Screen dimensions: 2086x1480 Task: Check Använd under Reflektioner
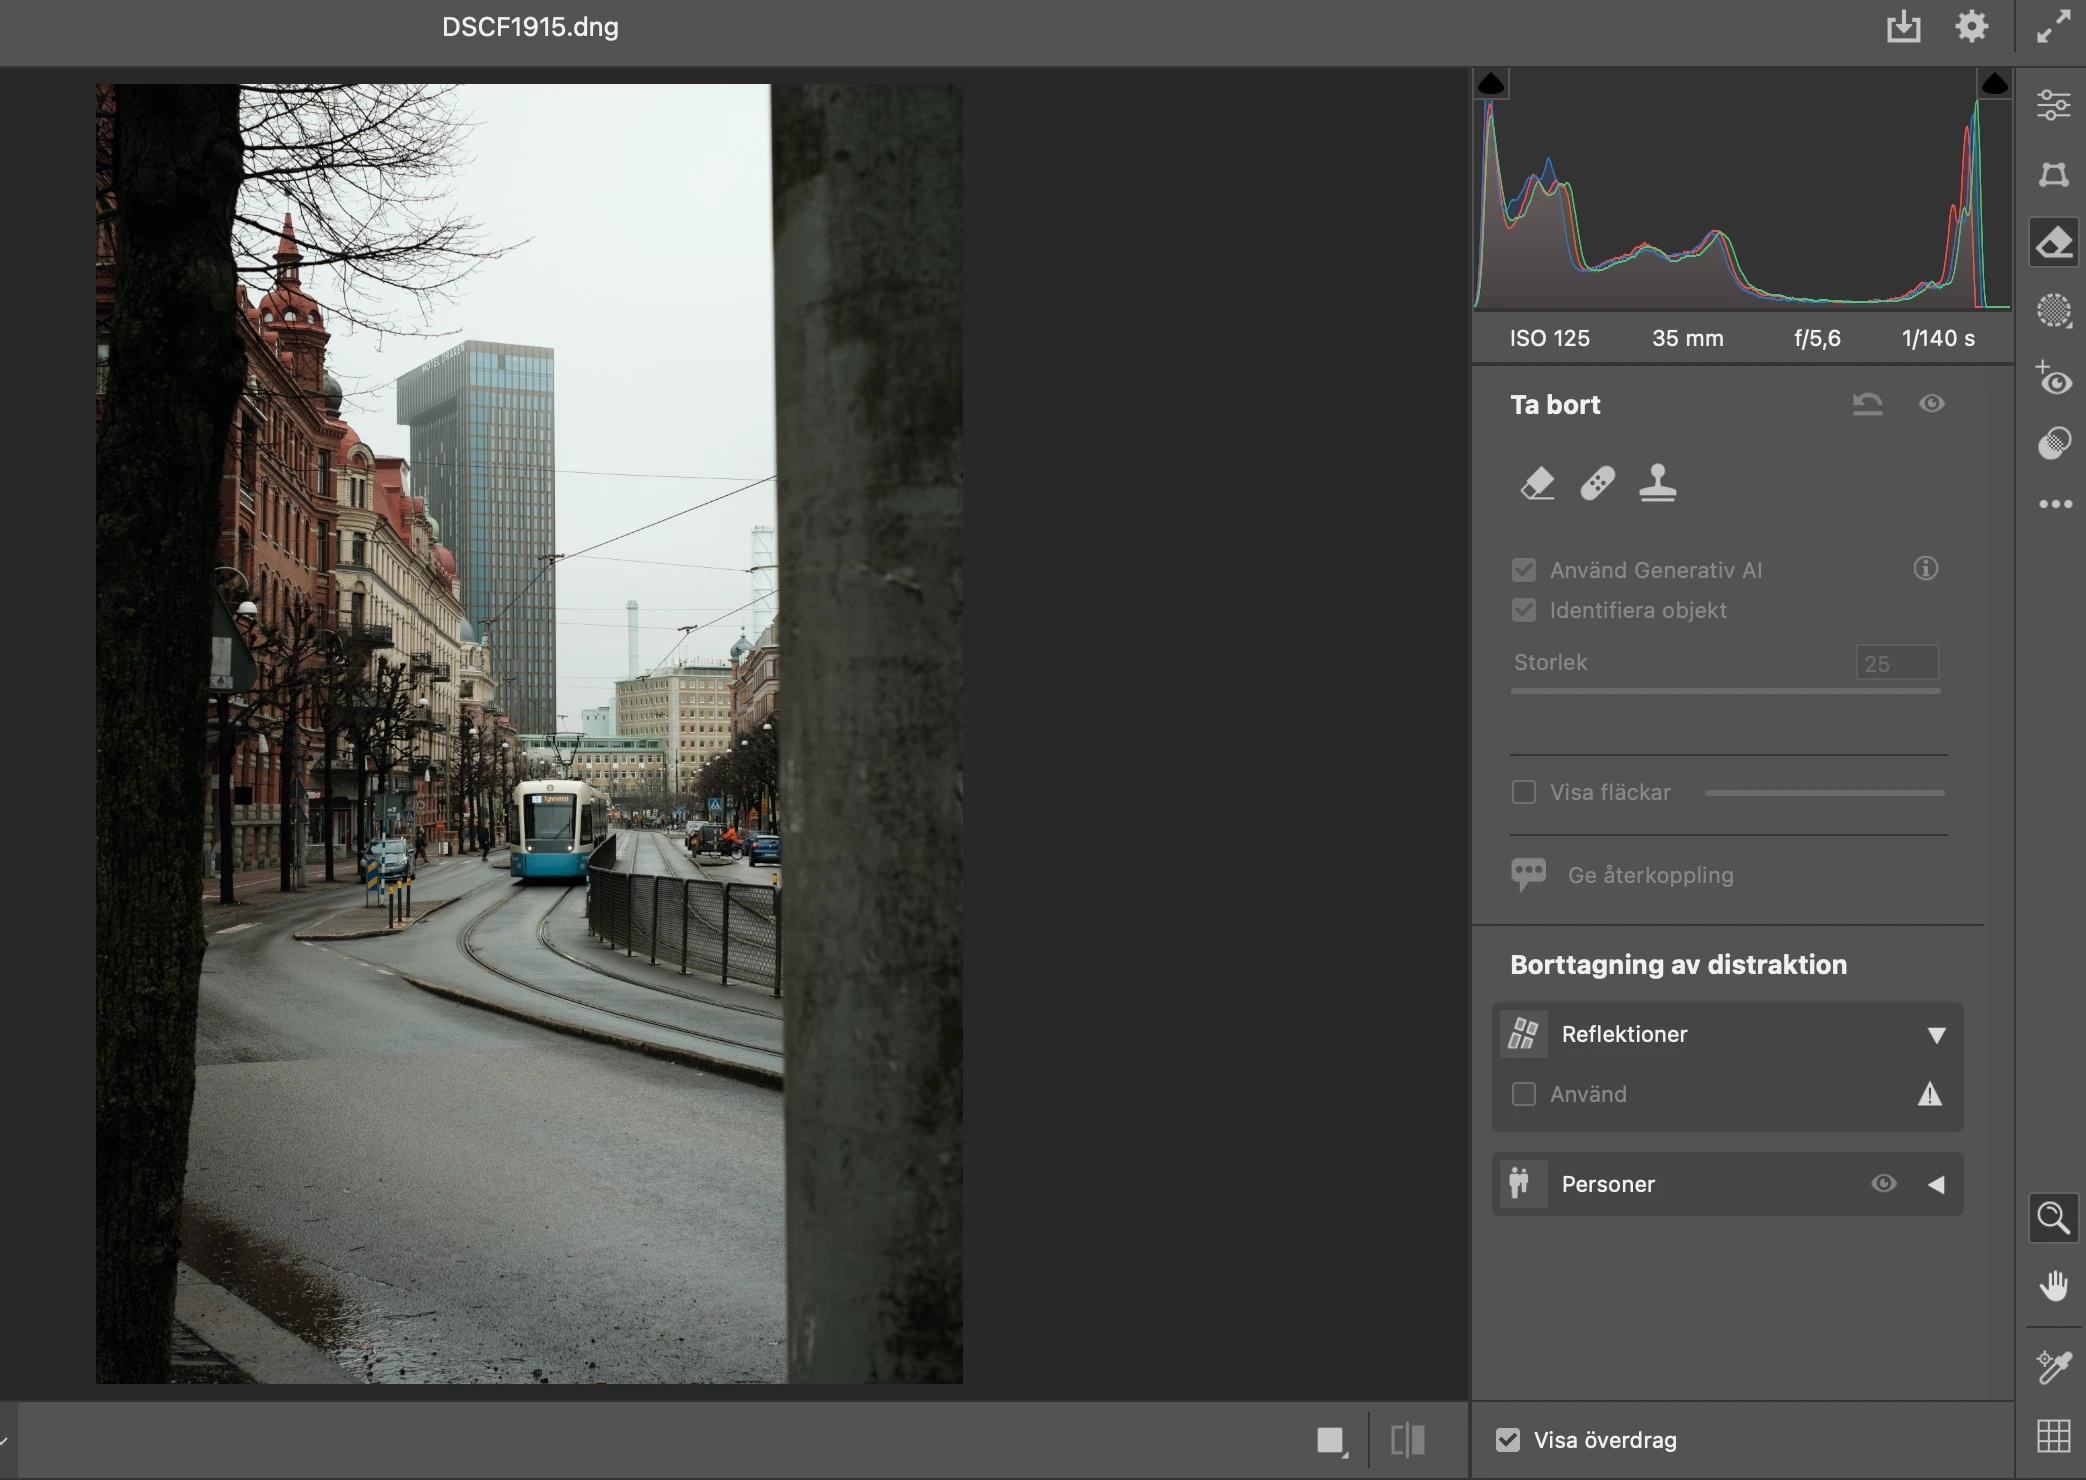tap(1524, 1094)
